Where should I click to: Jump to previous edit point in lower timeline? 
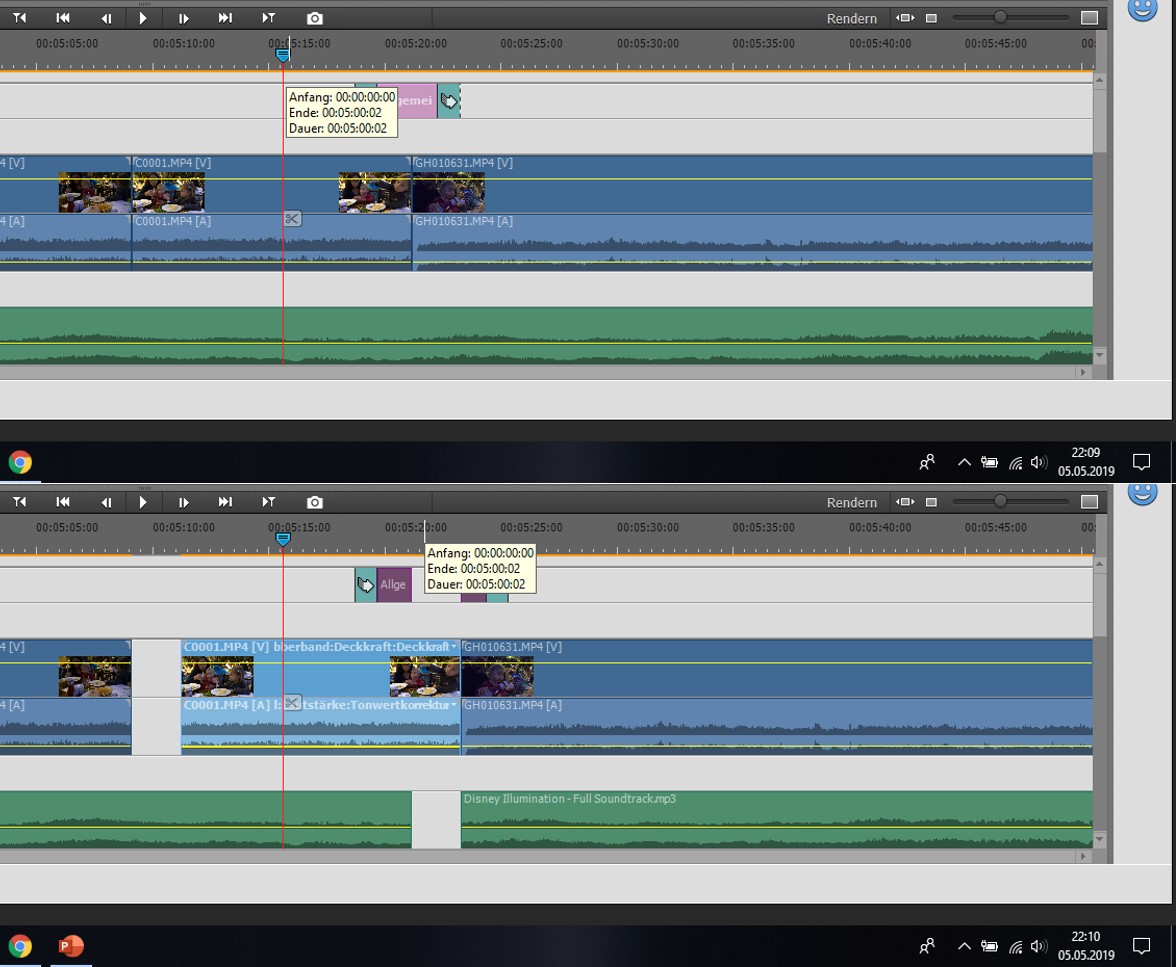tap(20, 502)
